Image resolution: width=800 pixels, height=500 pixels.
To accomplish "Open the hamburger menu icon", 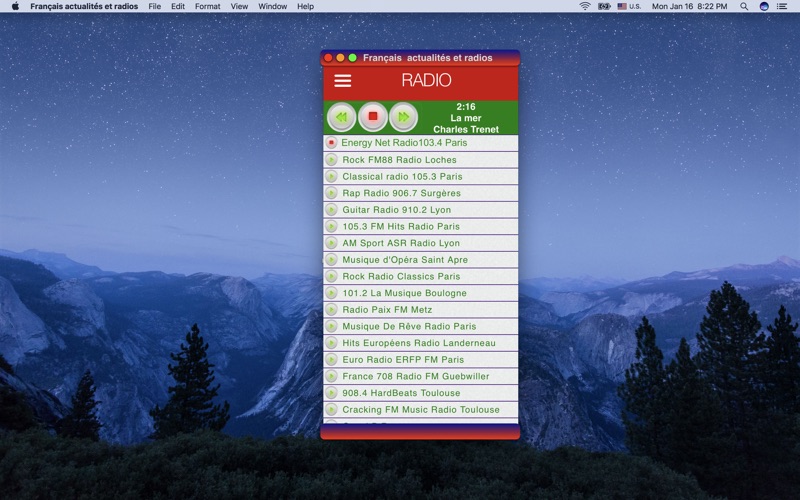I will [x=342, y=81].
